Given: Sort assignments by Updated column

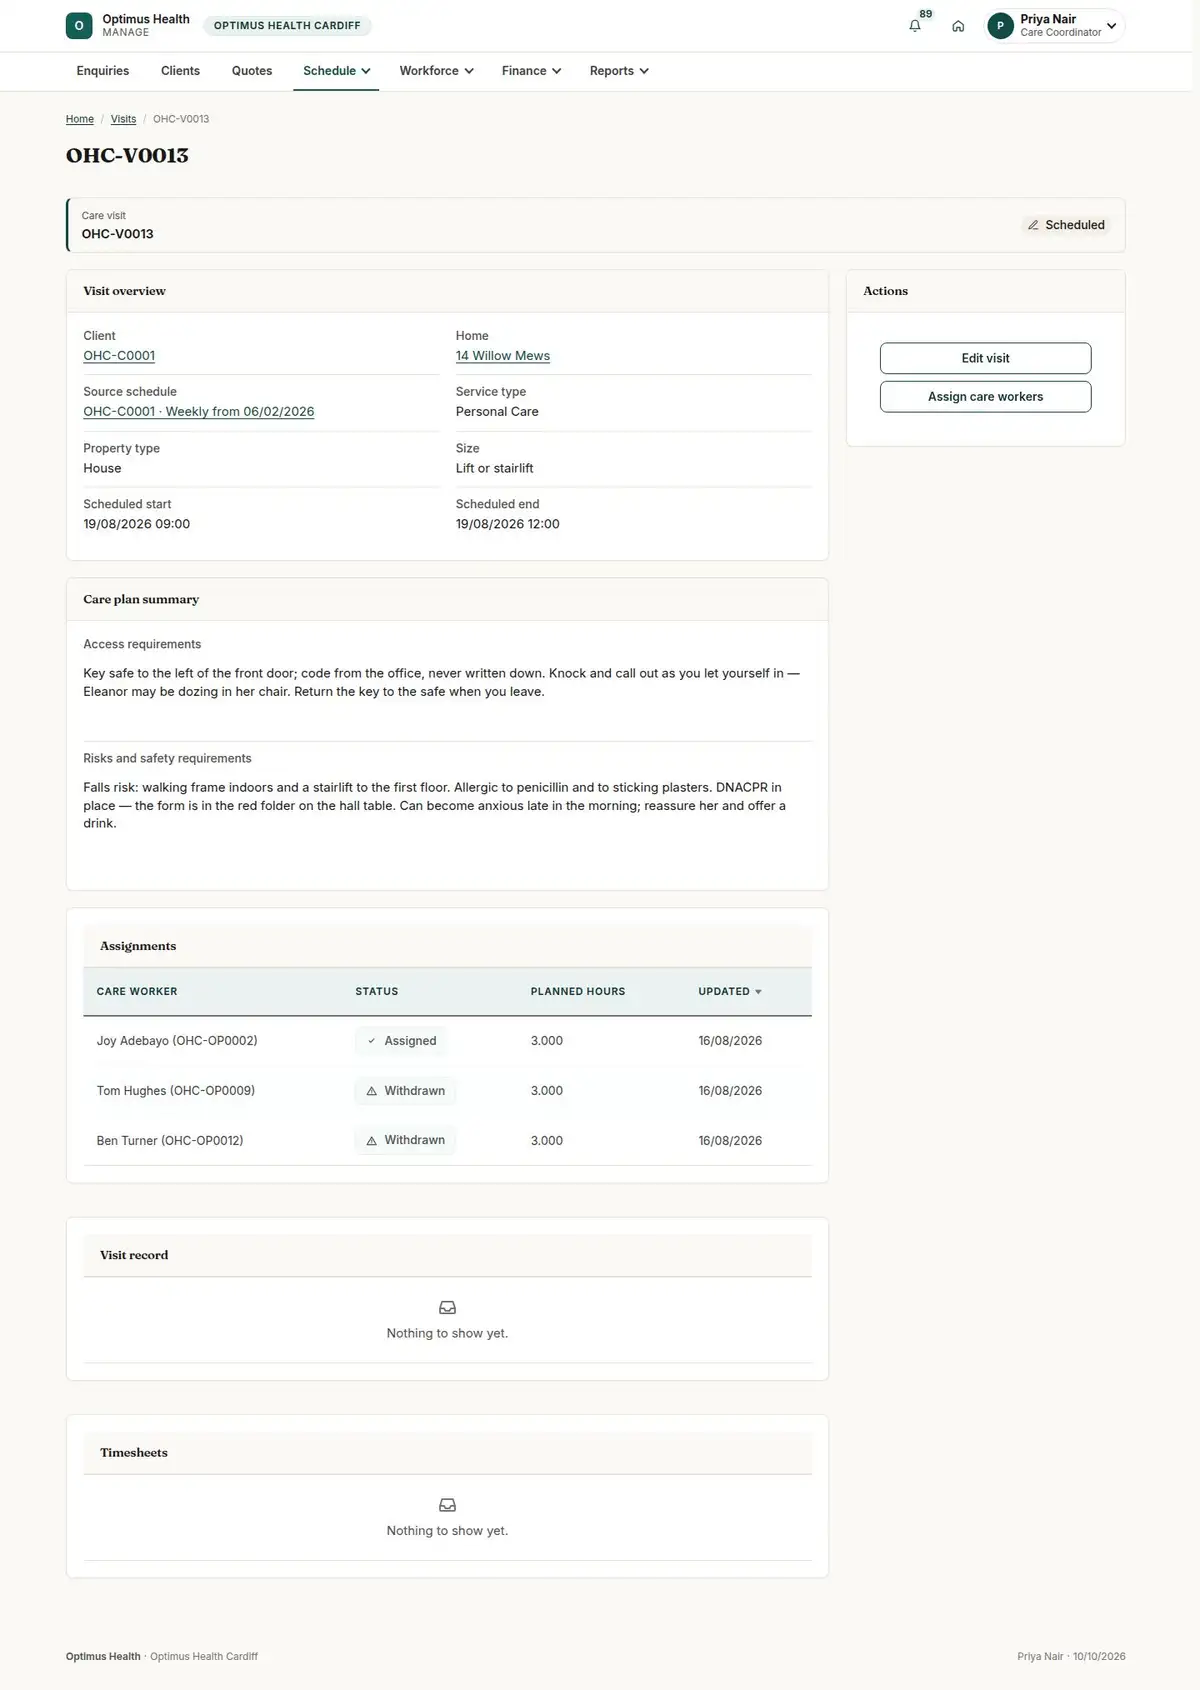Looking at the screenshot, I should click(730, 992).
